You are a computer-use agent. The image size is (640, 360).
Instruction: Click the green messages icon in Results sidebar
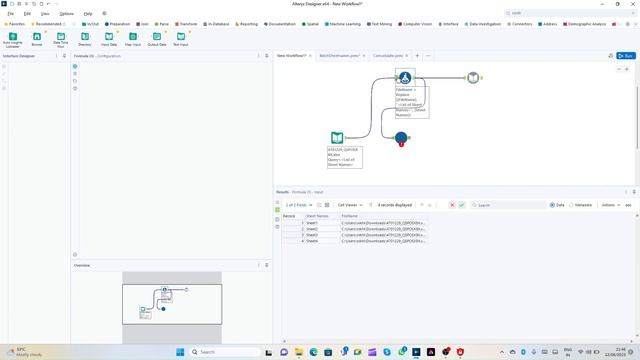pyautogui.click(x=278, y=209)
